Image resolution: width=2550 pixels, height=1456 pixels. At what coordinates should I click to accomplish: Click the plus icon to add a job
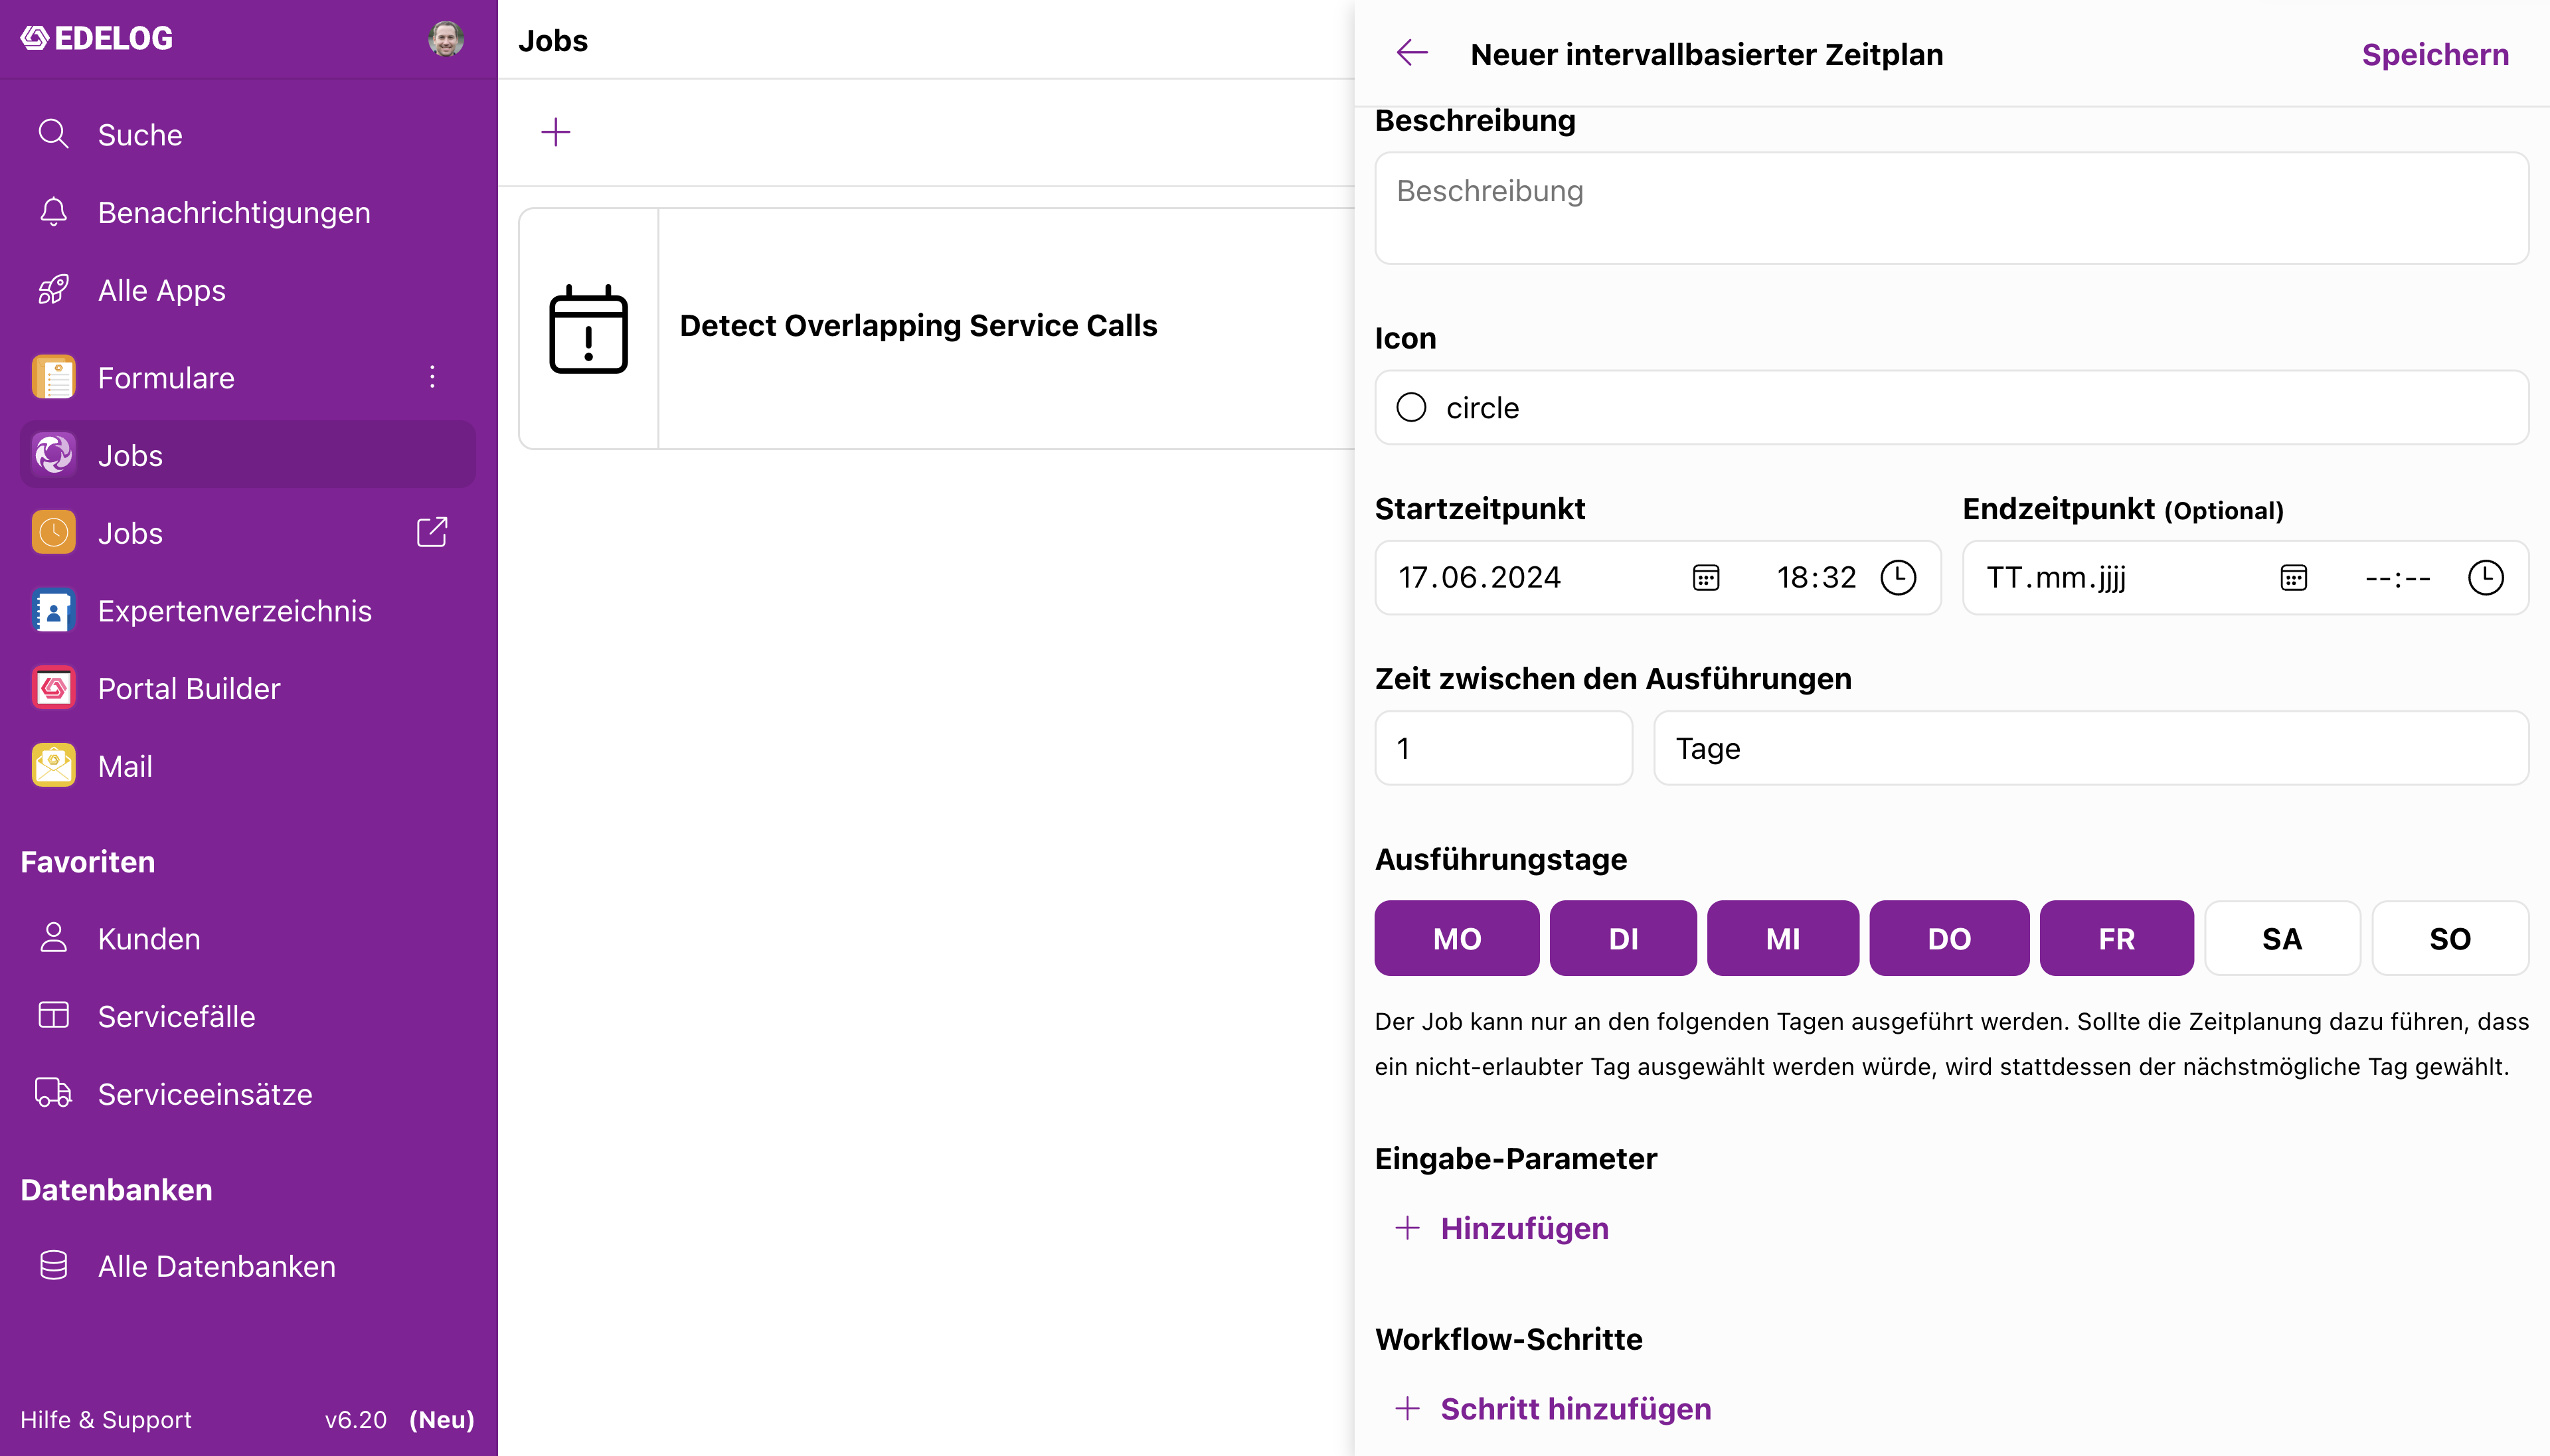tap(555, 132)
